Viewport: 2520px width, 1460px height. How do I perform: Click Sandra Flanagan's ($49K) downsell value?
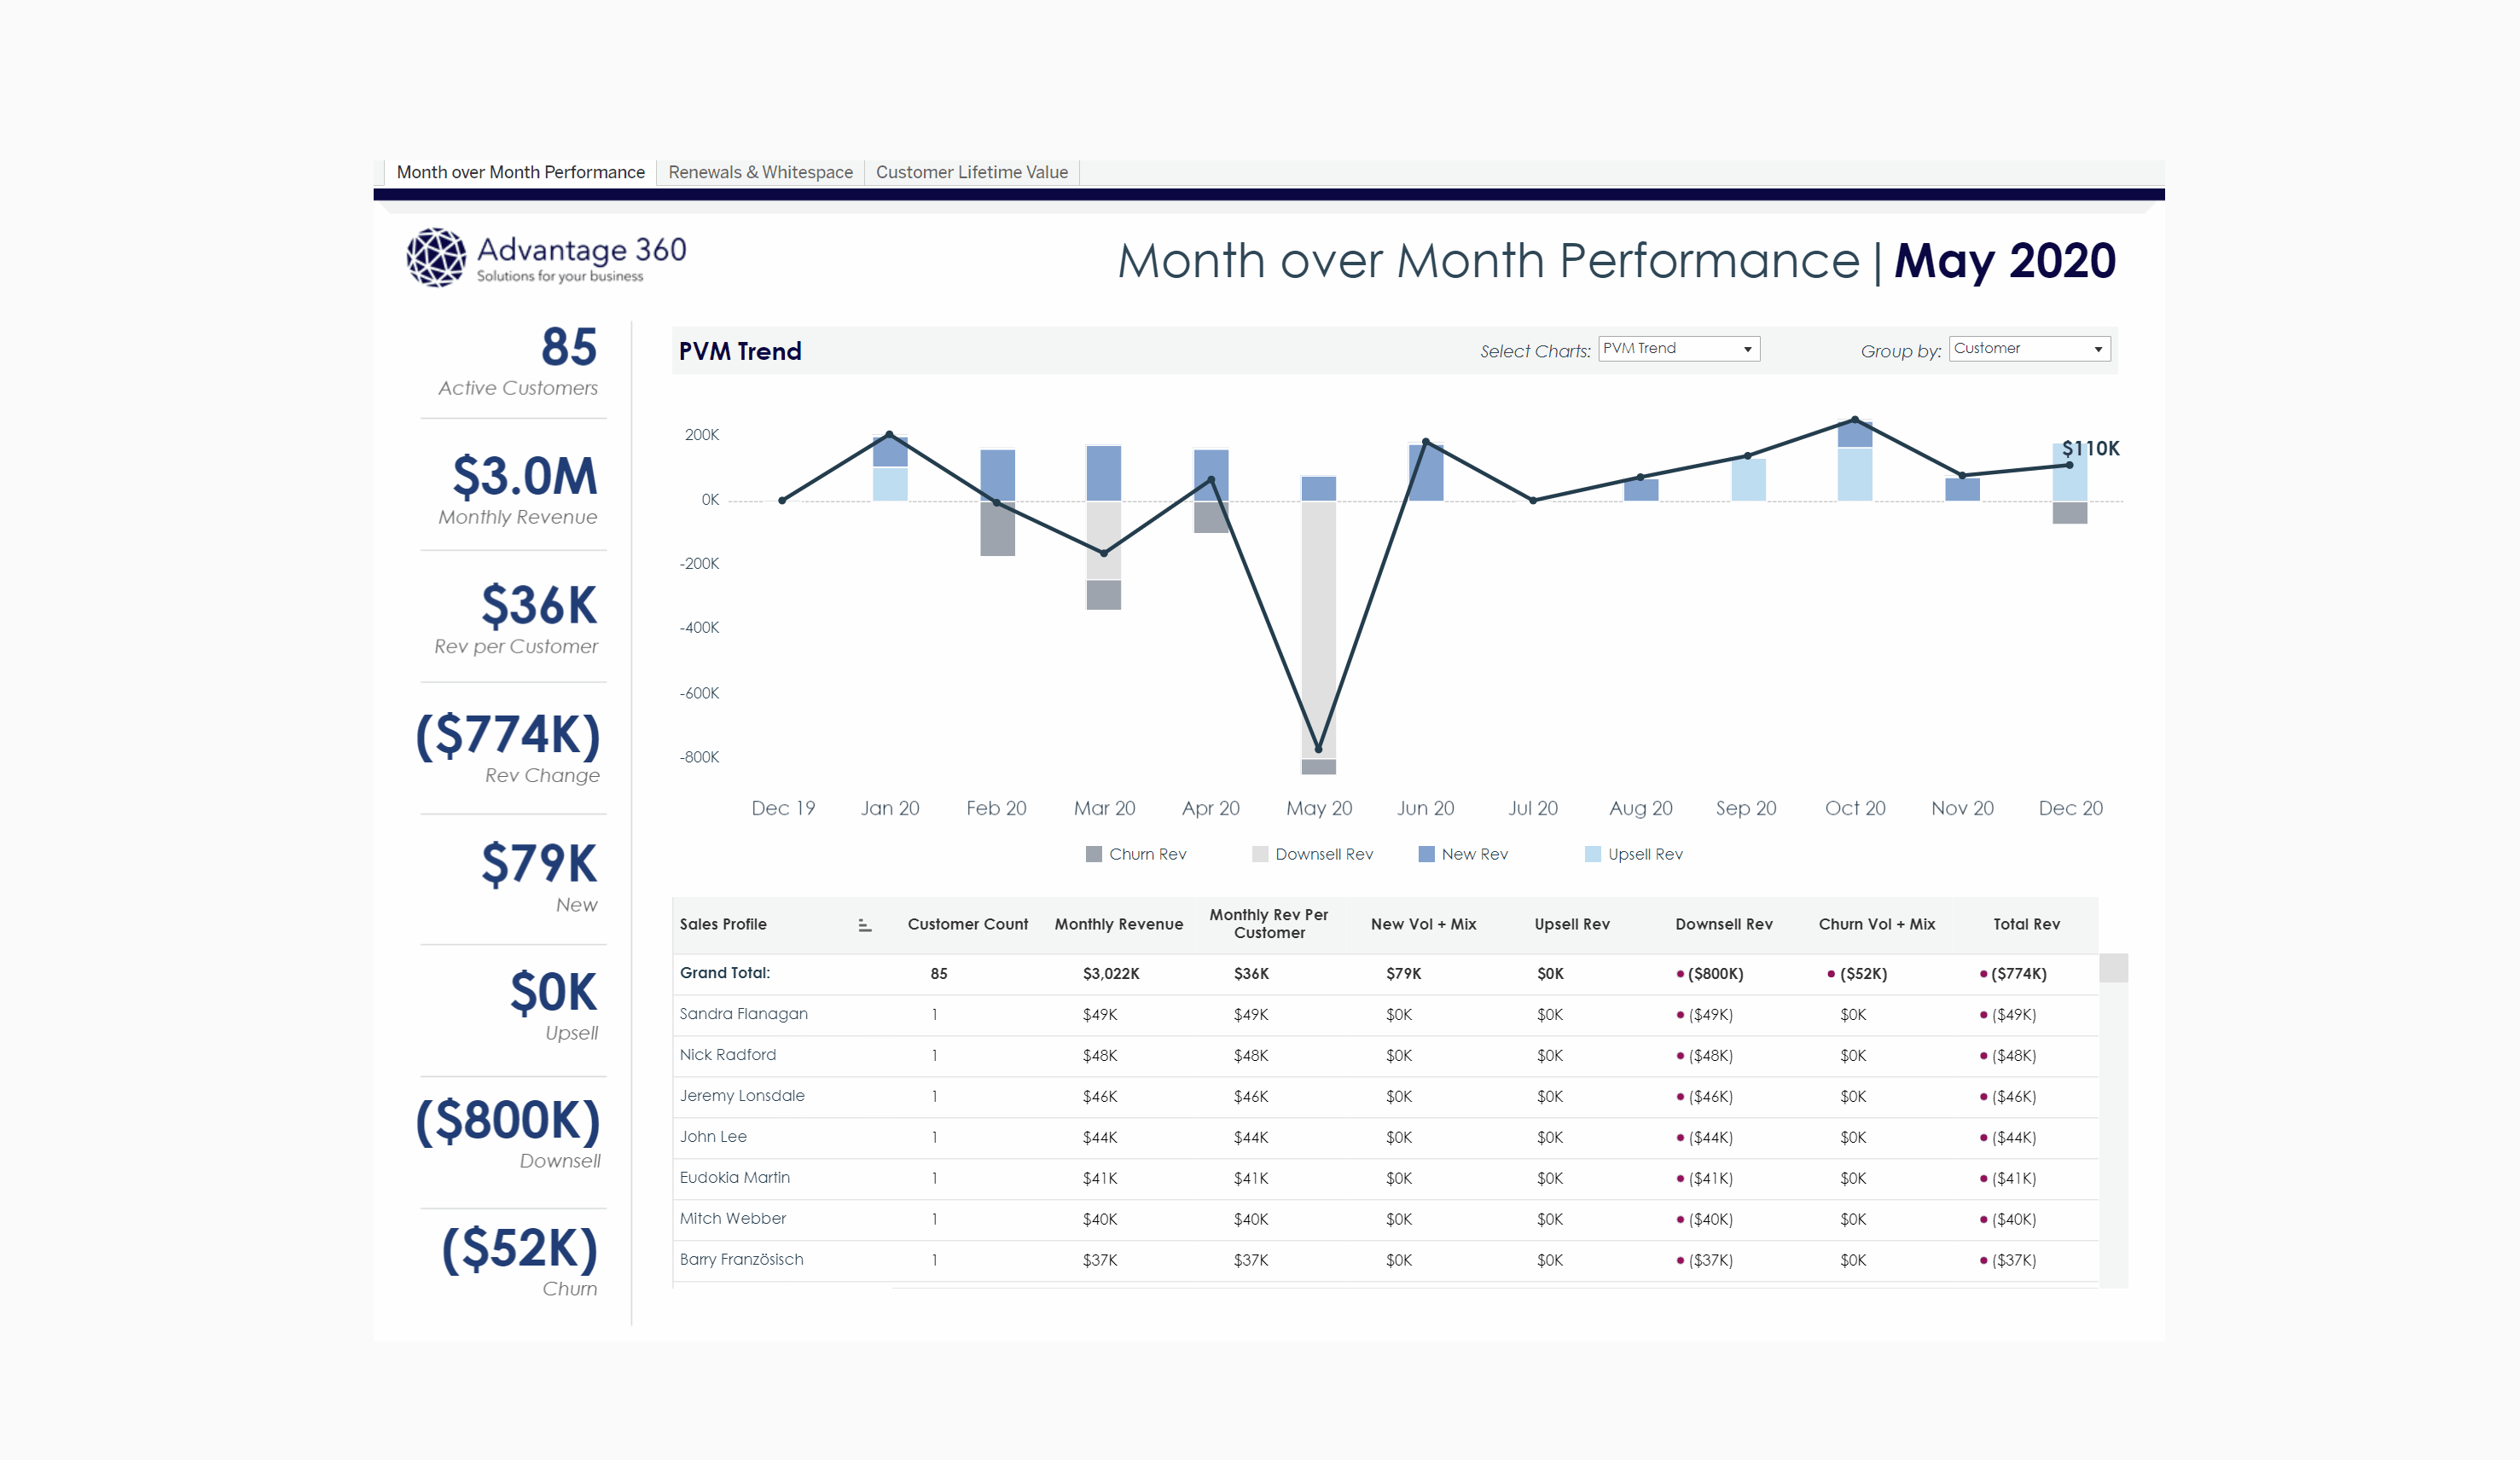click(x=1710, y=1015)
